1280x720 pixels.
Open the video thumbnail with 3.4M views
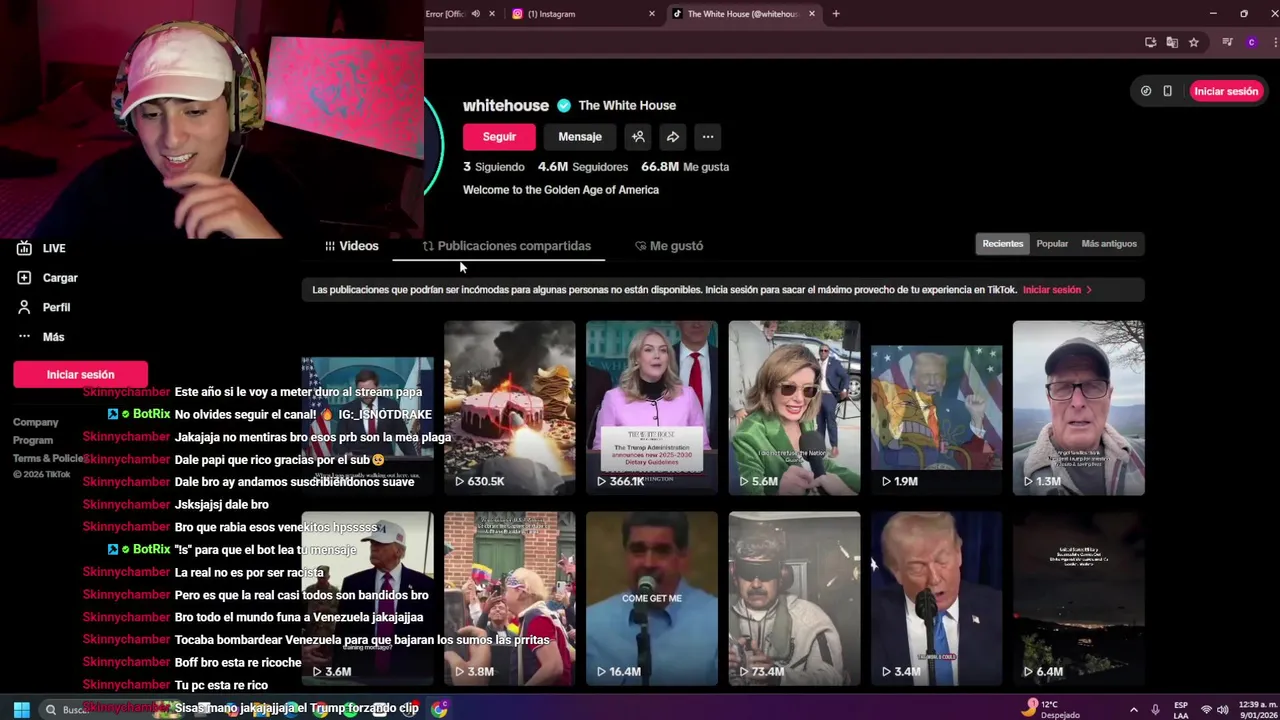click(x=936, y=599)
